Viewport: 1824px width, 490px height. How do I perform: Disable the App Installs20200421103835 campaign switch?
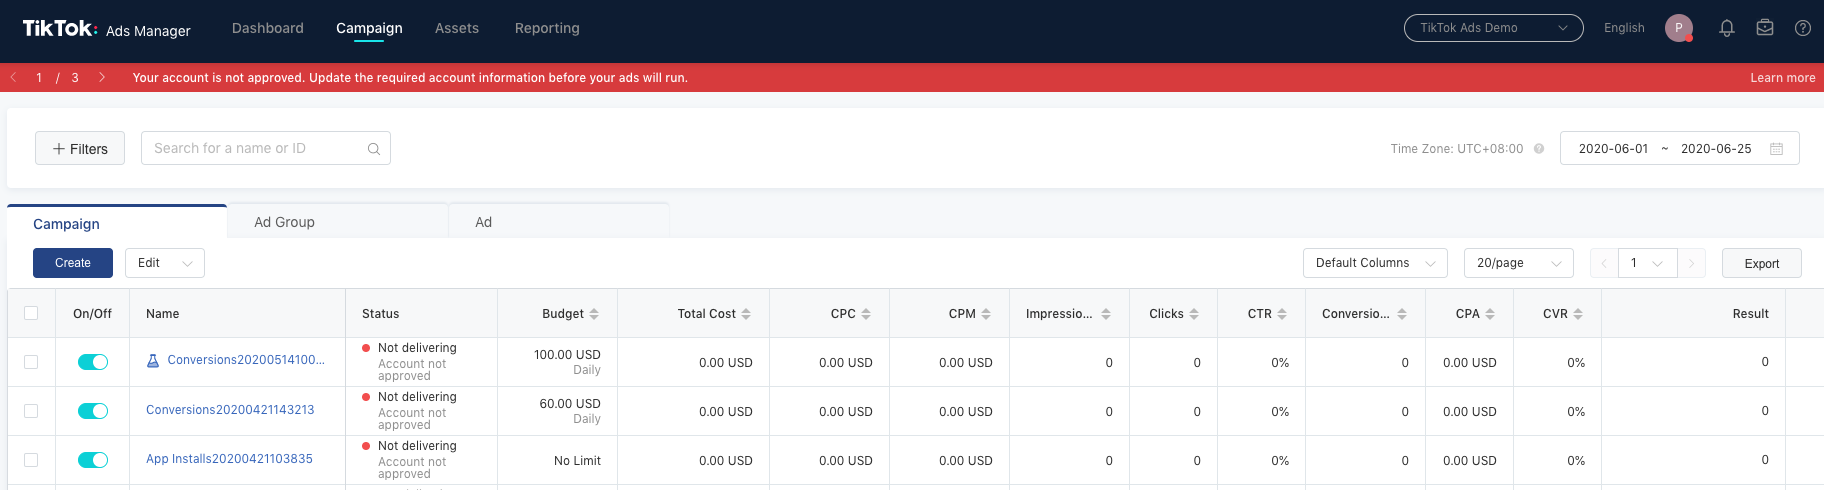tap(93, 460)
